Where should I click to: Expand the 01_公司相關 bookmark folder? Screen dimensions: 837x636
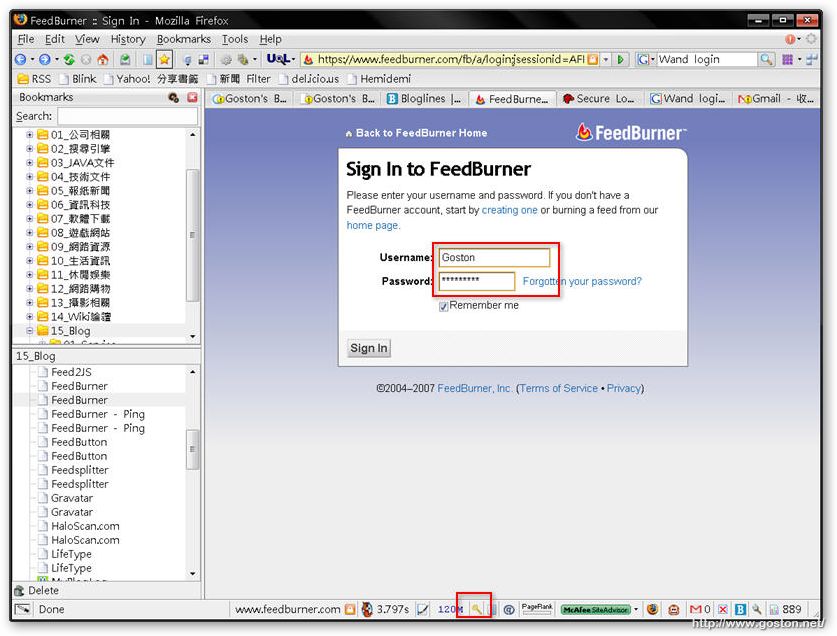(x=30, y=135)
